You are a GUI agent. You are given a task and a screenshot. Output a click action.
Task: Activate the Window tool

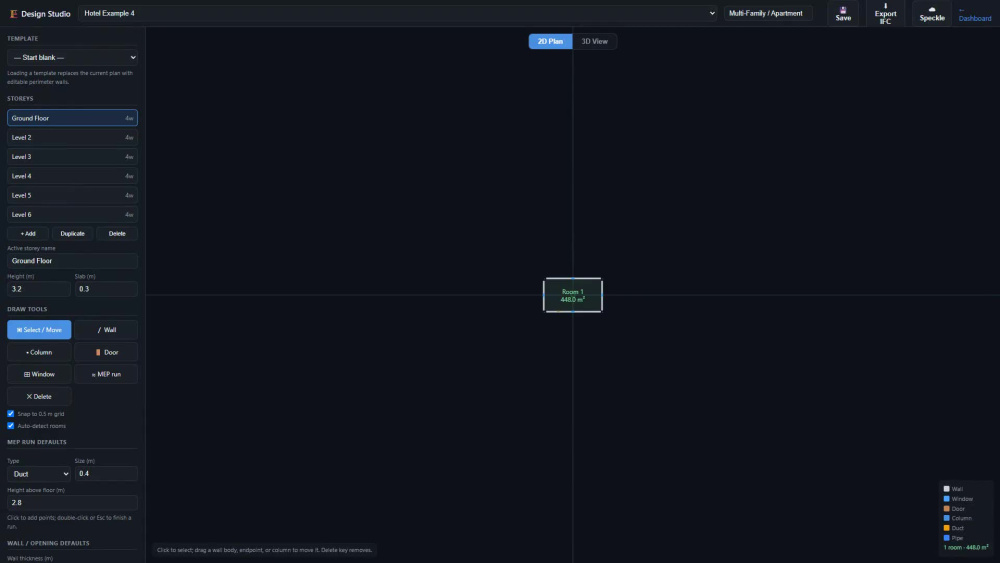point(39,374)
